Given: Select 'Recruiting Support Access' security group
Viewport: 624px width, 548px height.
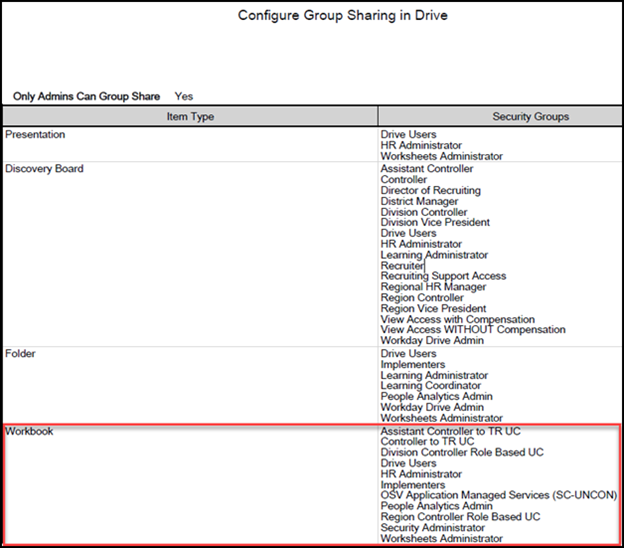Looking at the screenshot, I should 443,276.
